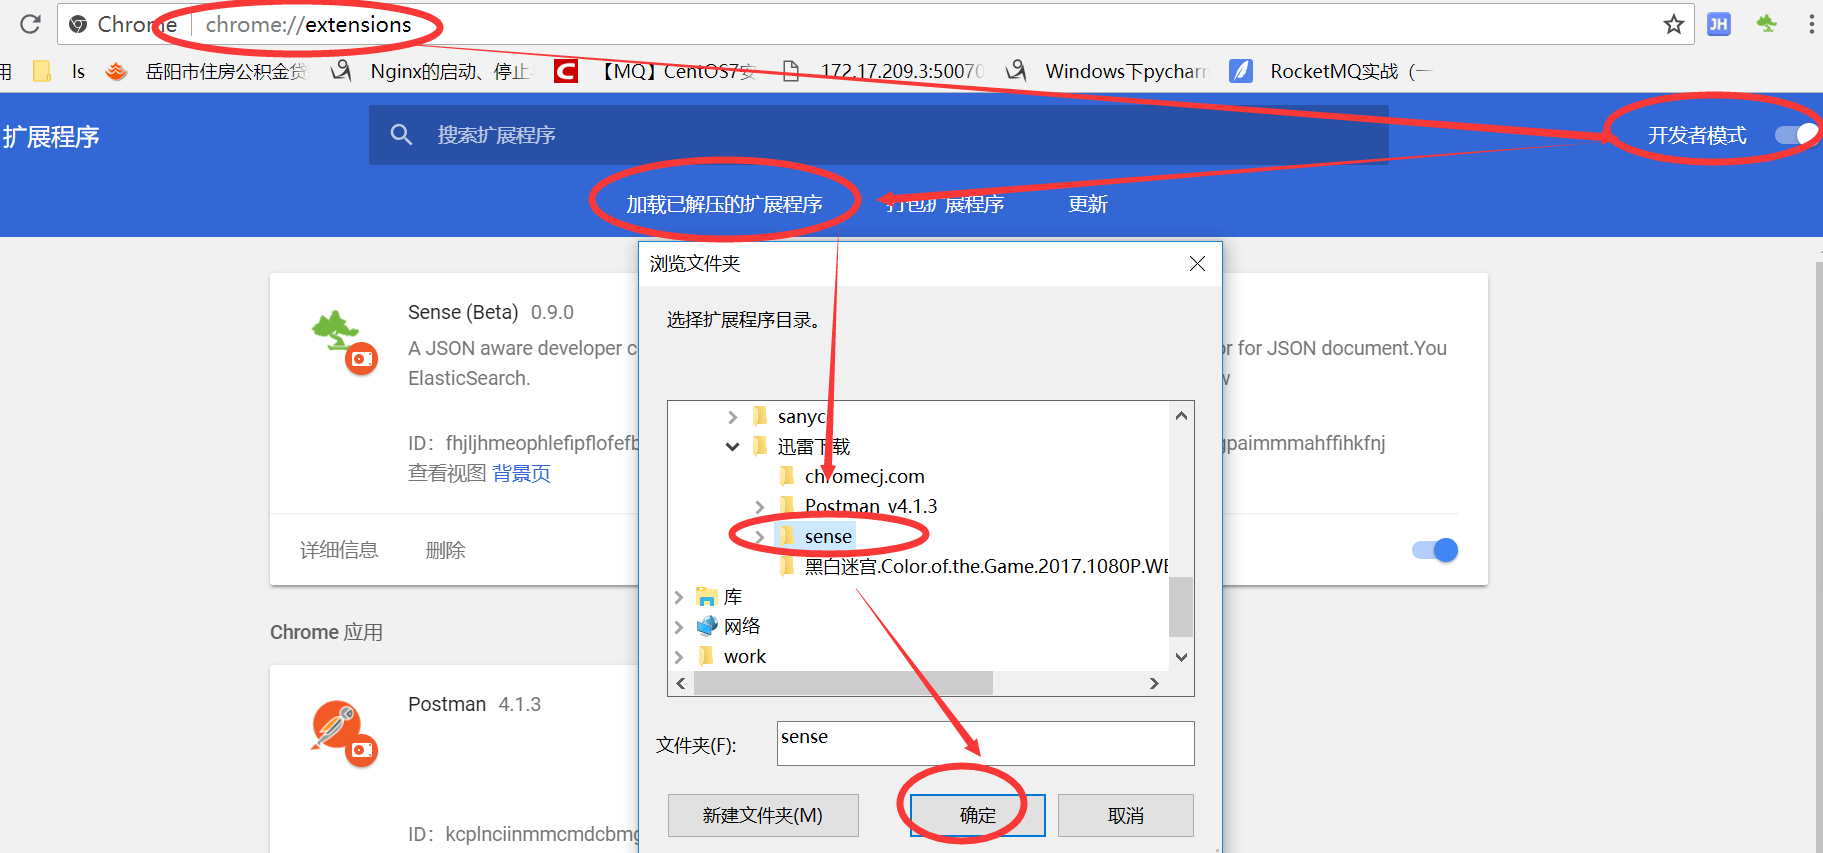Open the 背景页 link
This screenshot has width=1823, height=853.
point(521,473)
